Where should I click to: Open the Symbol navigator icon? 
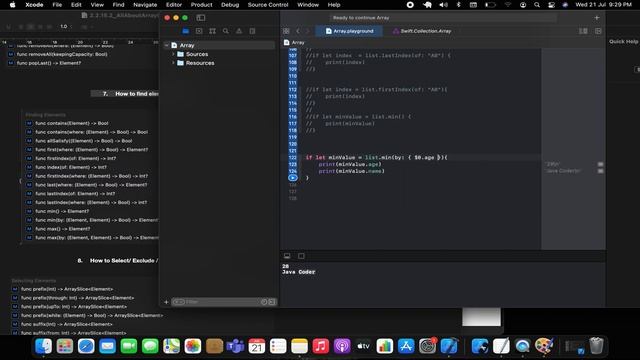click(212, 31)
